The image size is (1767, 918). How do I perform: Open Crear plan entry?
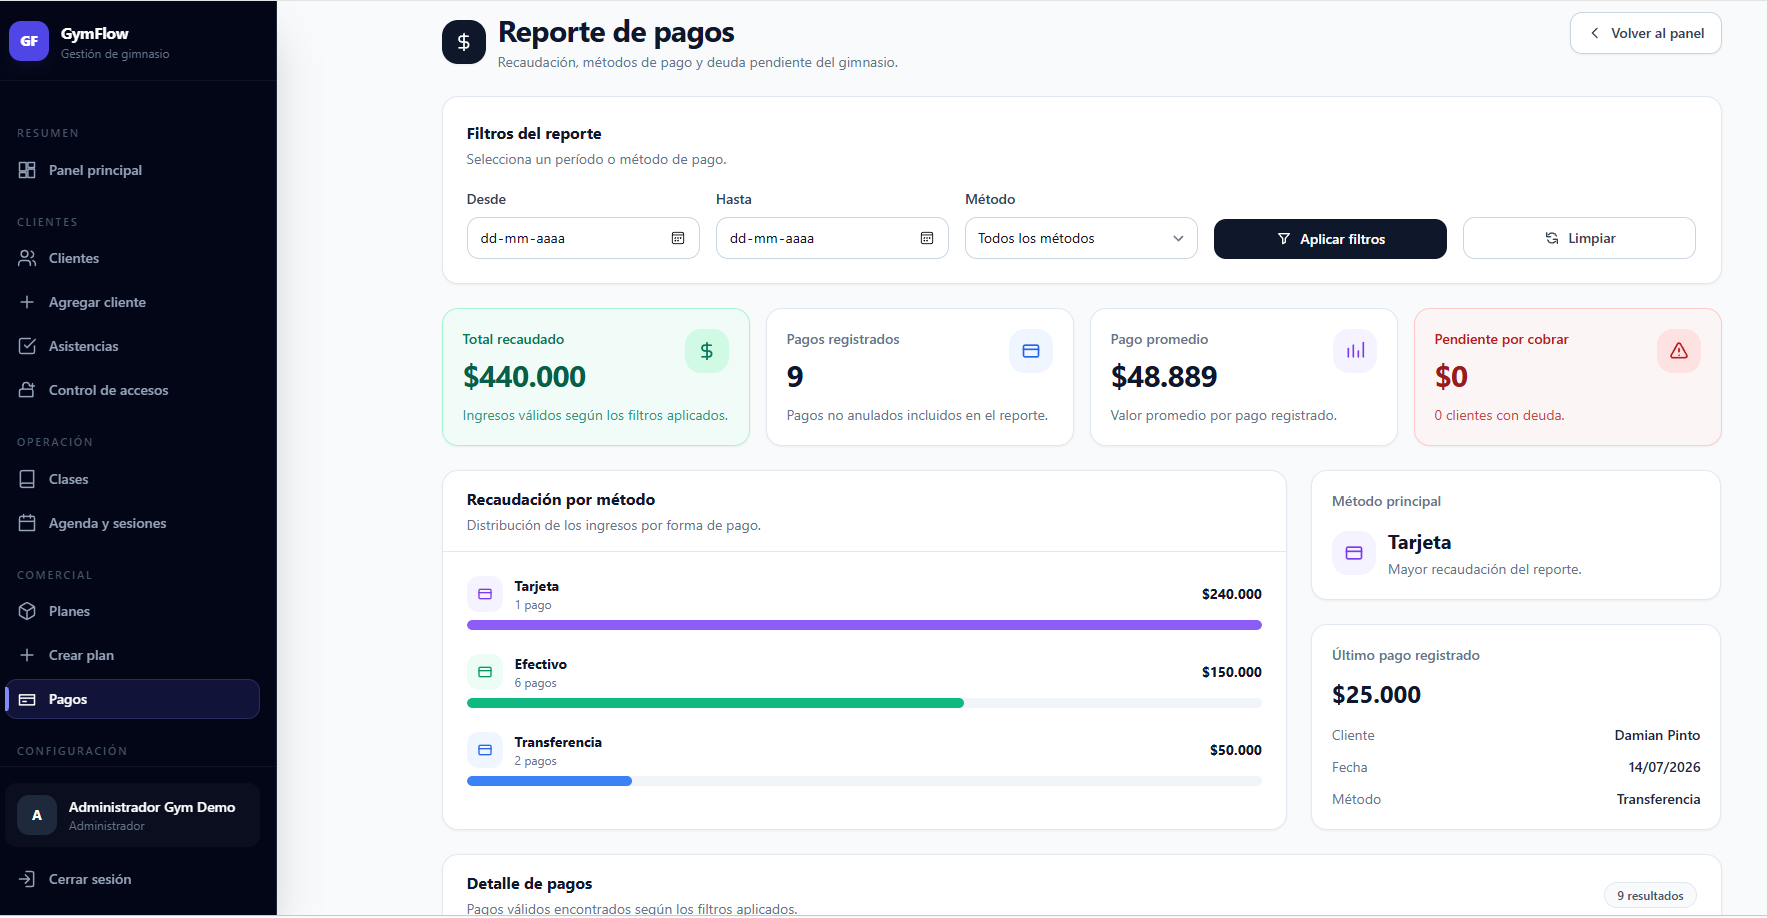coord(132,655)
